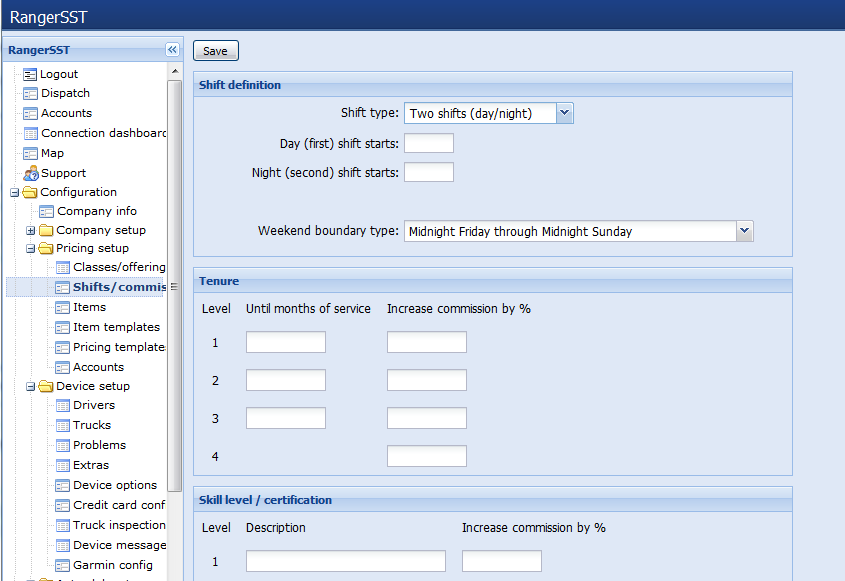
Task: Open Device options in the tree
Action: tap(114, 485)
